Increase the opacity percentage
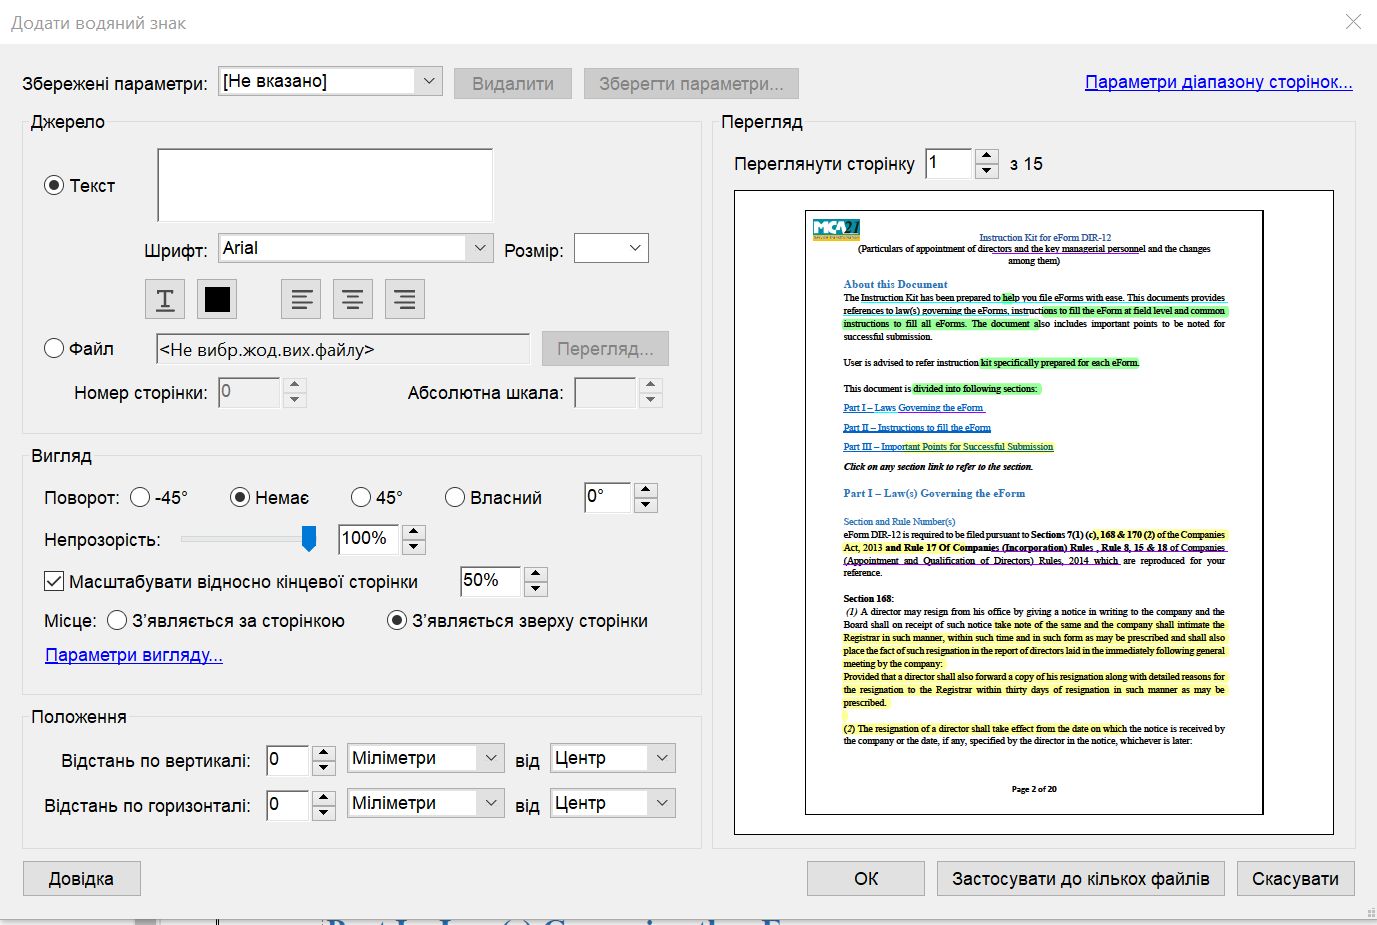Viewport: 1377px width, 925px height. click(x=414, y=532)
